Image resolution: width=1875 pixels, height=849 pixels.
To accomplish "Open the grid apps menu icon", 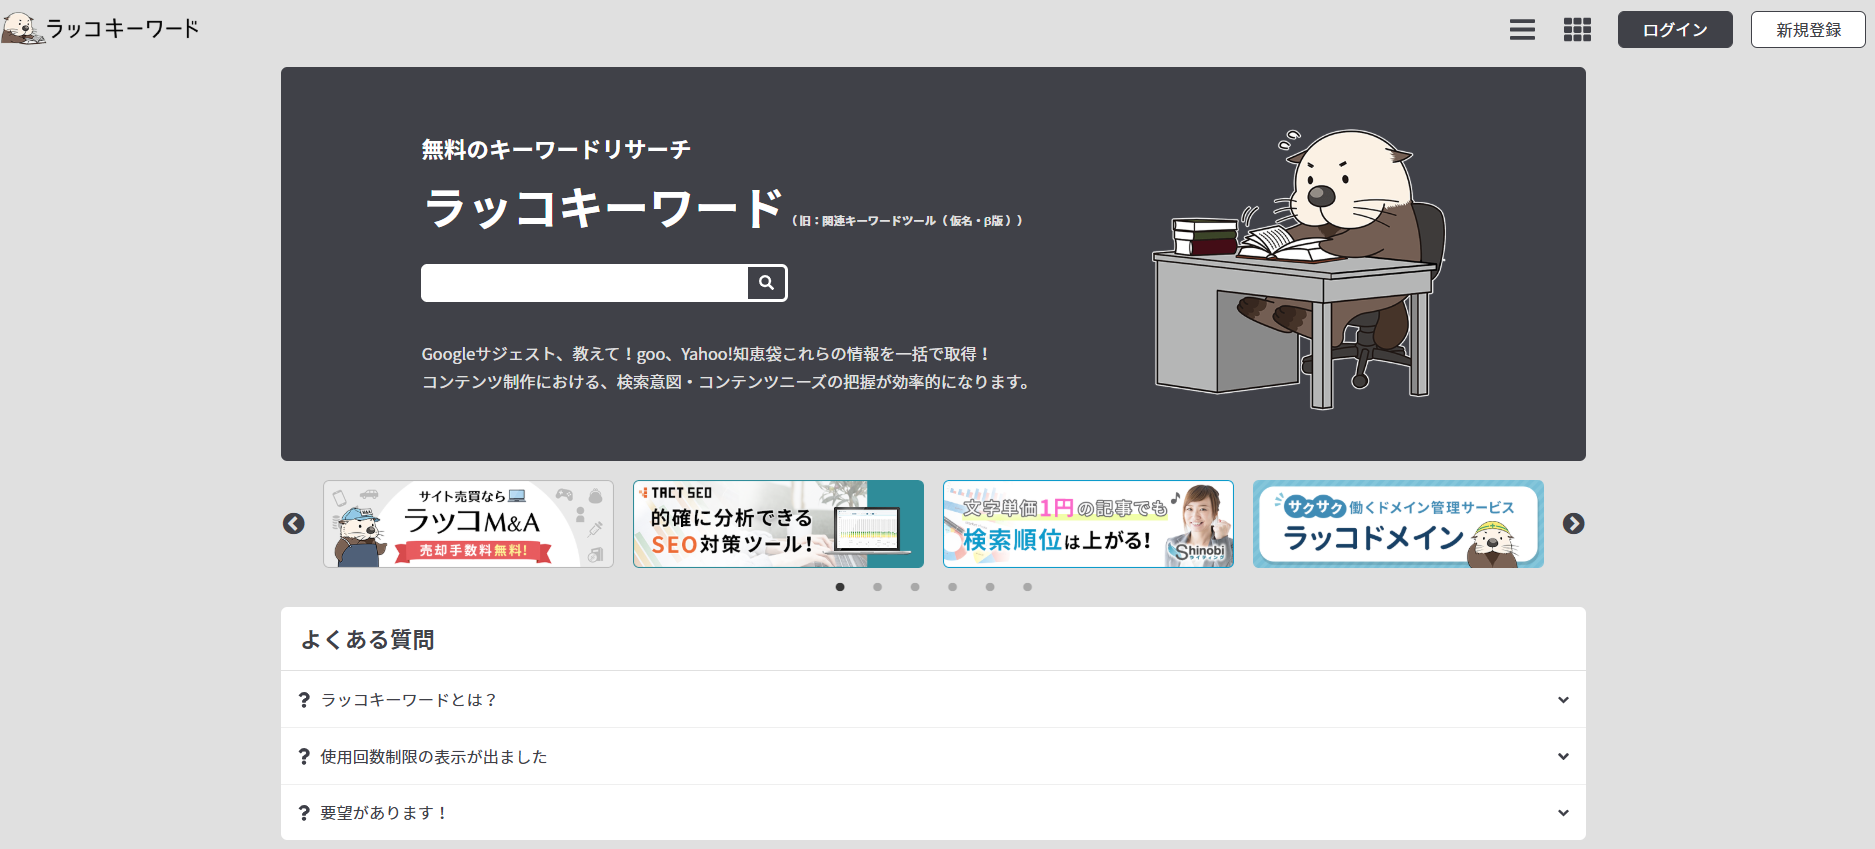I will pyautogui.click(x=1577, y=30).
